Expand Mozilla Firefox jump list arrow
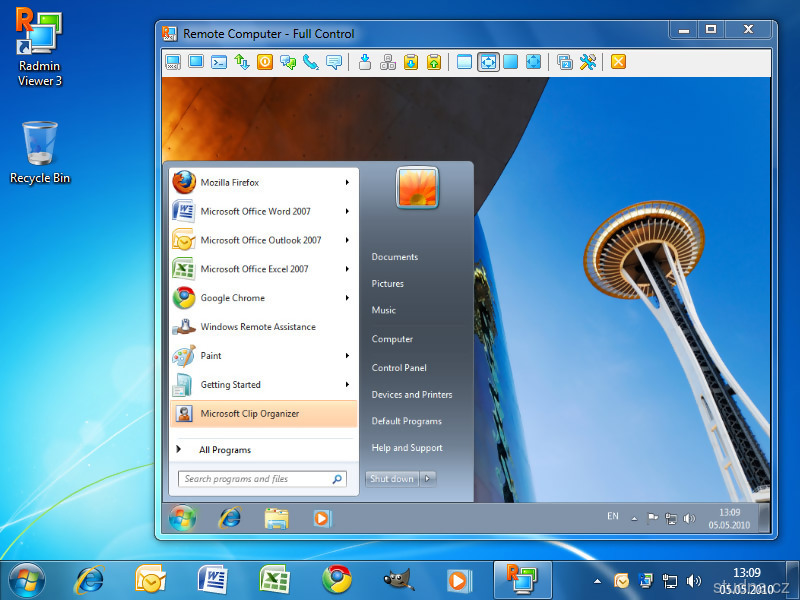 point(347,183)
